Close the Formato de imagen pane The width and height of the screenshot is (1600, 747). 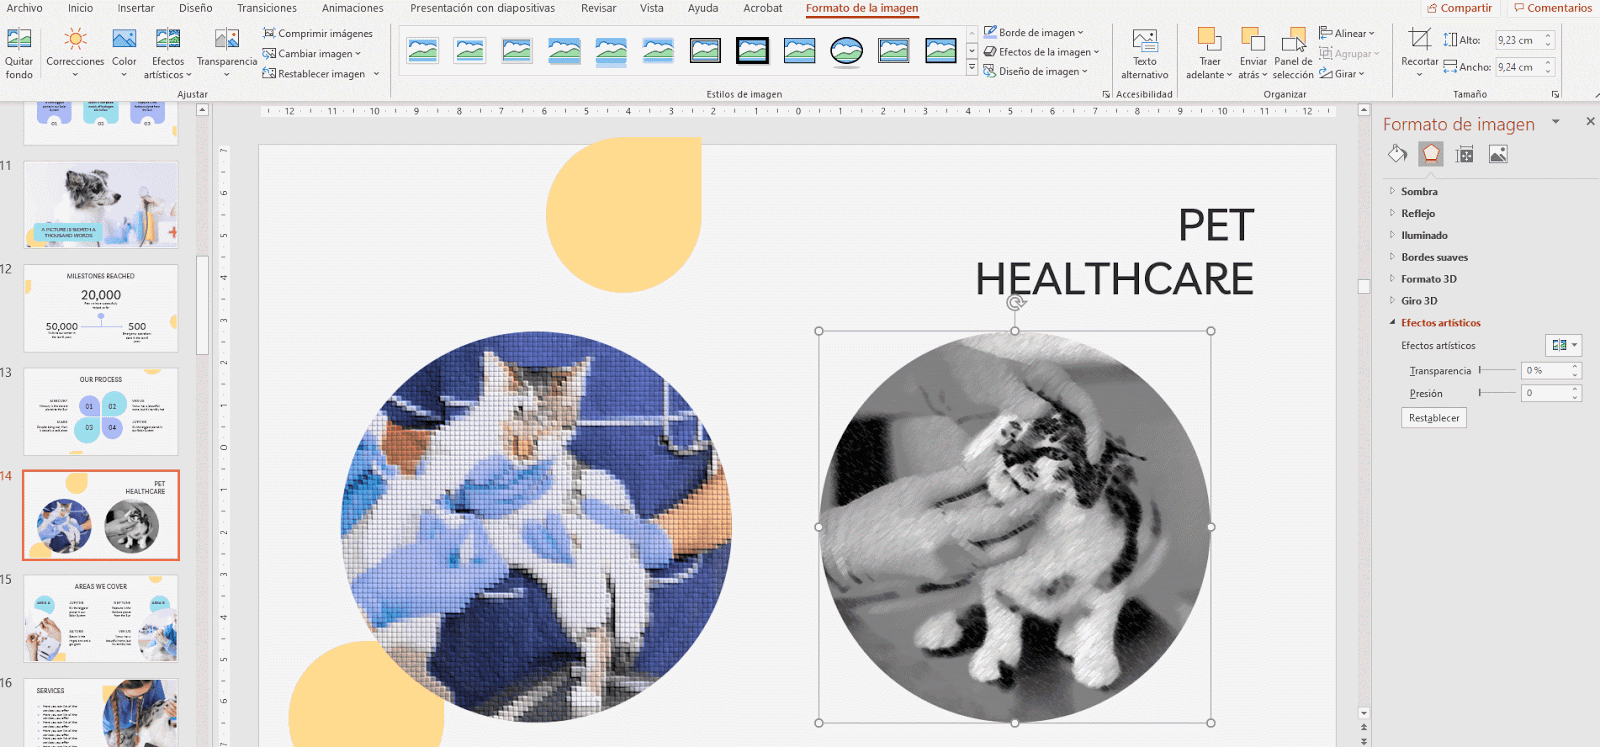pos(1590,121)
